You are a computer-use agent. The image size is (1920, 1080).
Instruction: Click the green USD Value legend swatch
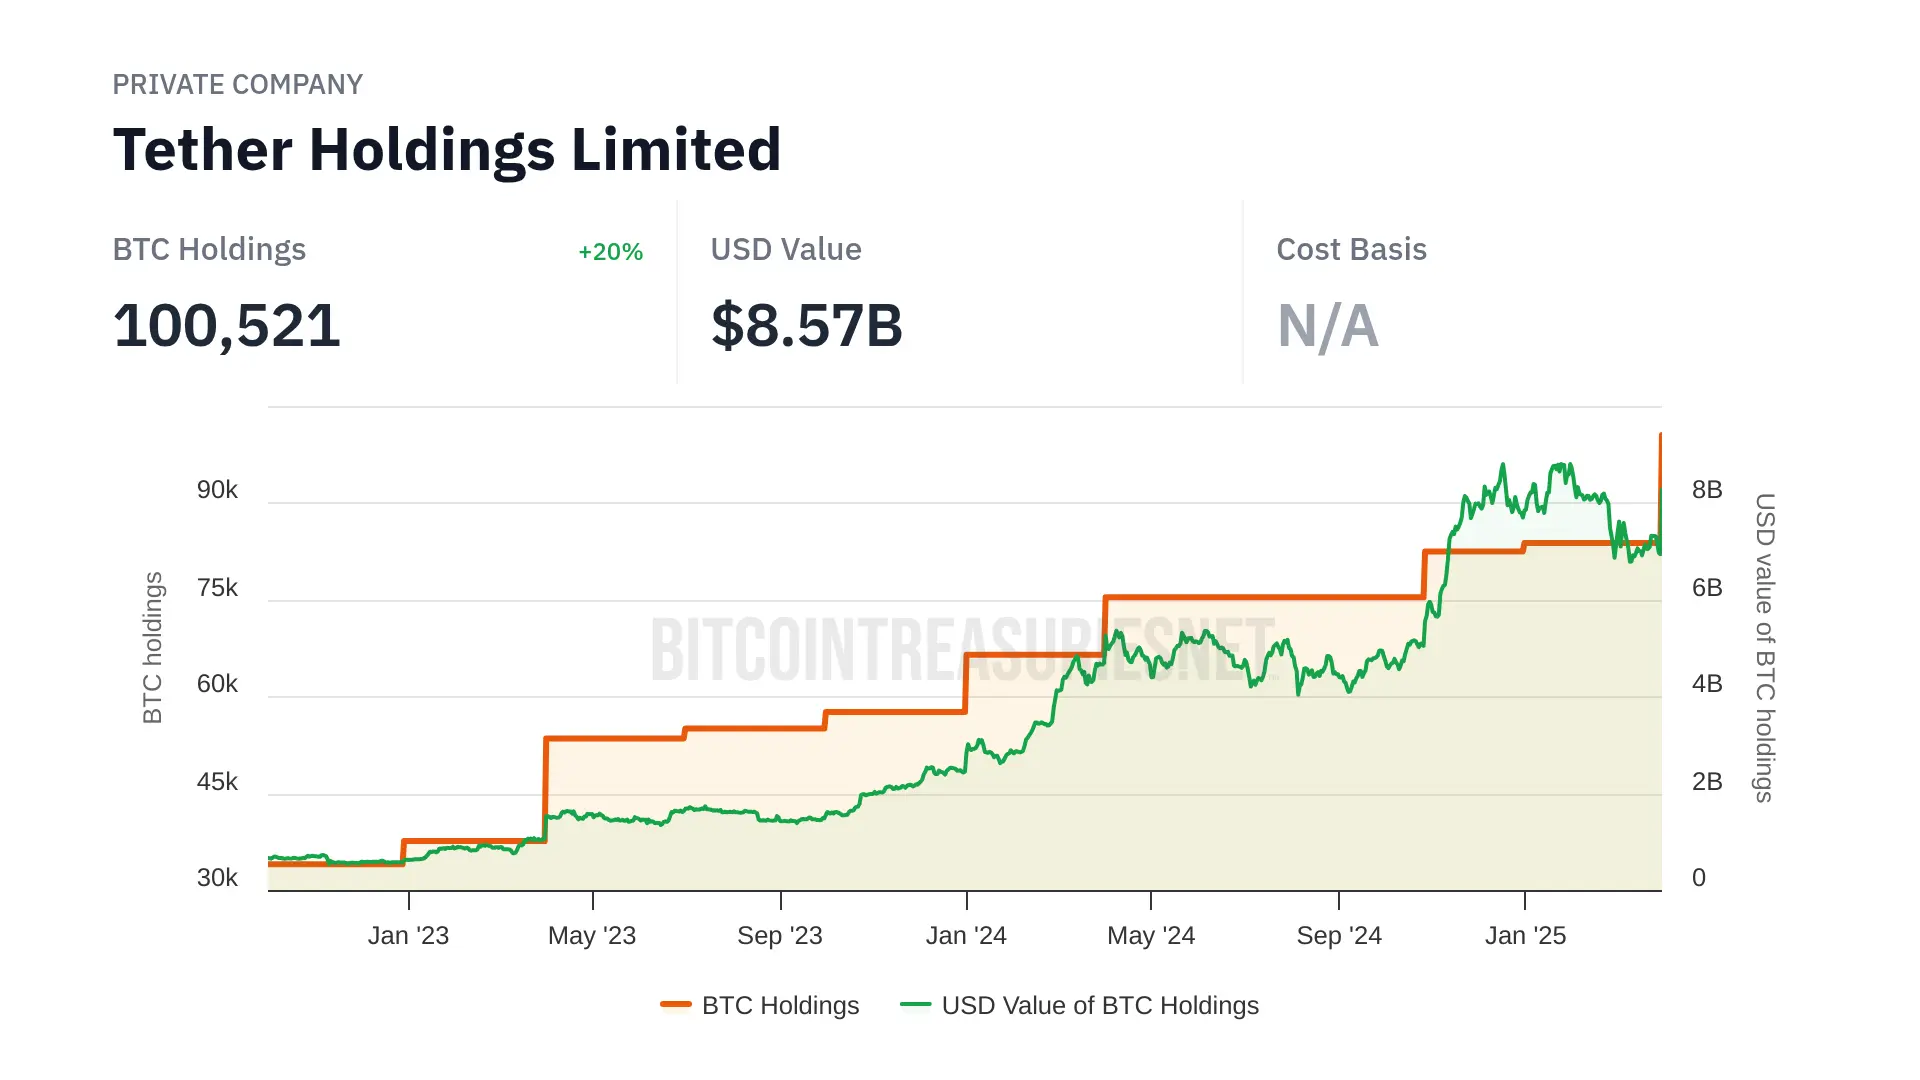click(915, 1005)
